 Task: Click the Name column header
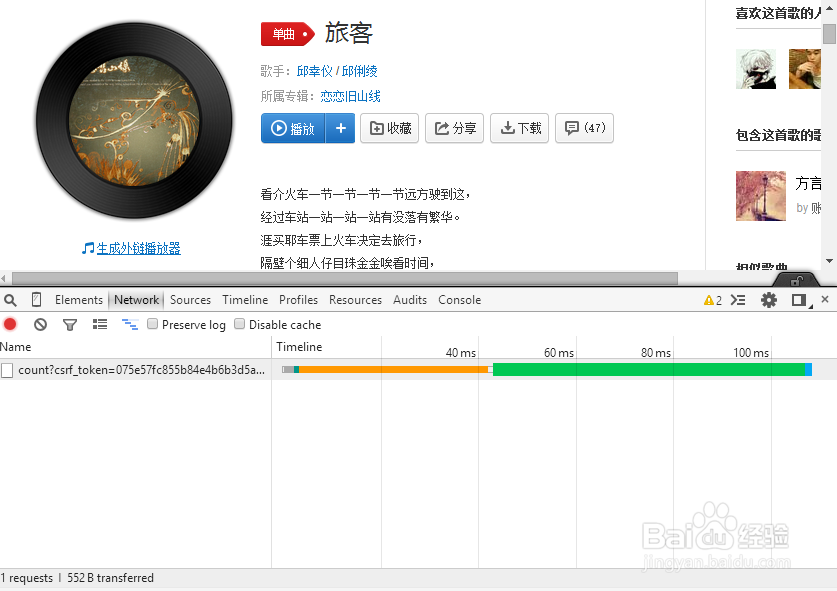pyautogui.click(x=136, y=347)
